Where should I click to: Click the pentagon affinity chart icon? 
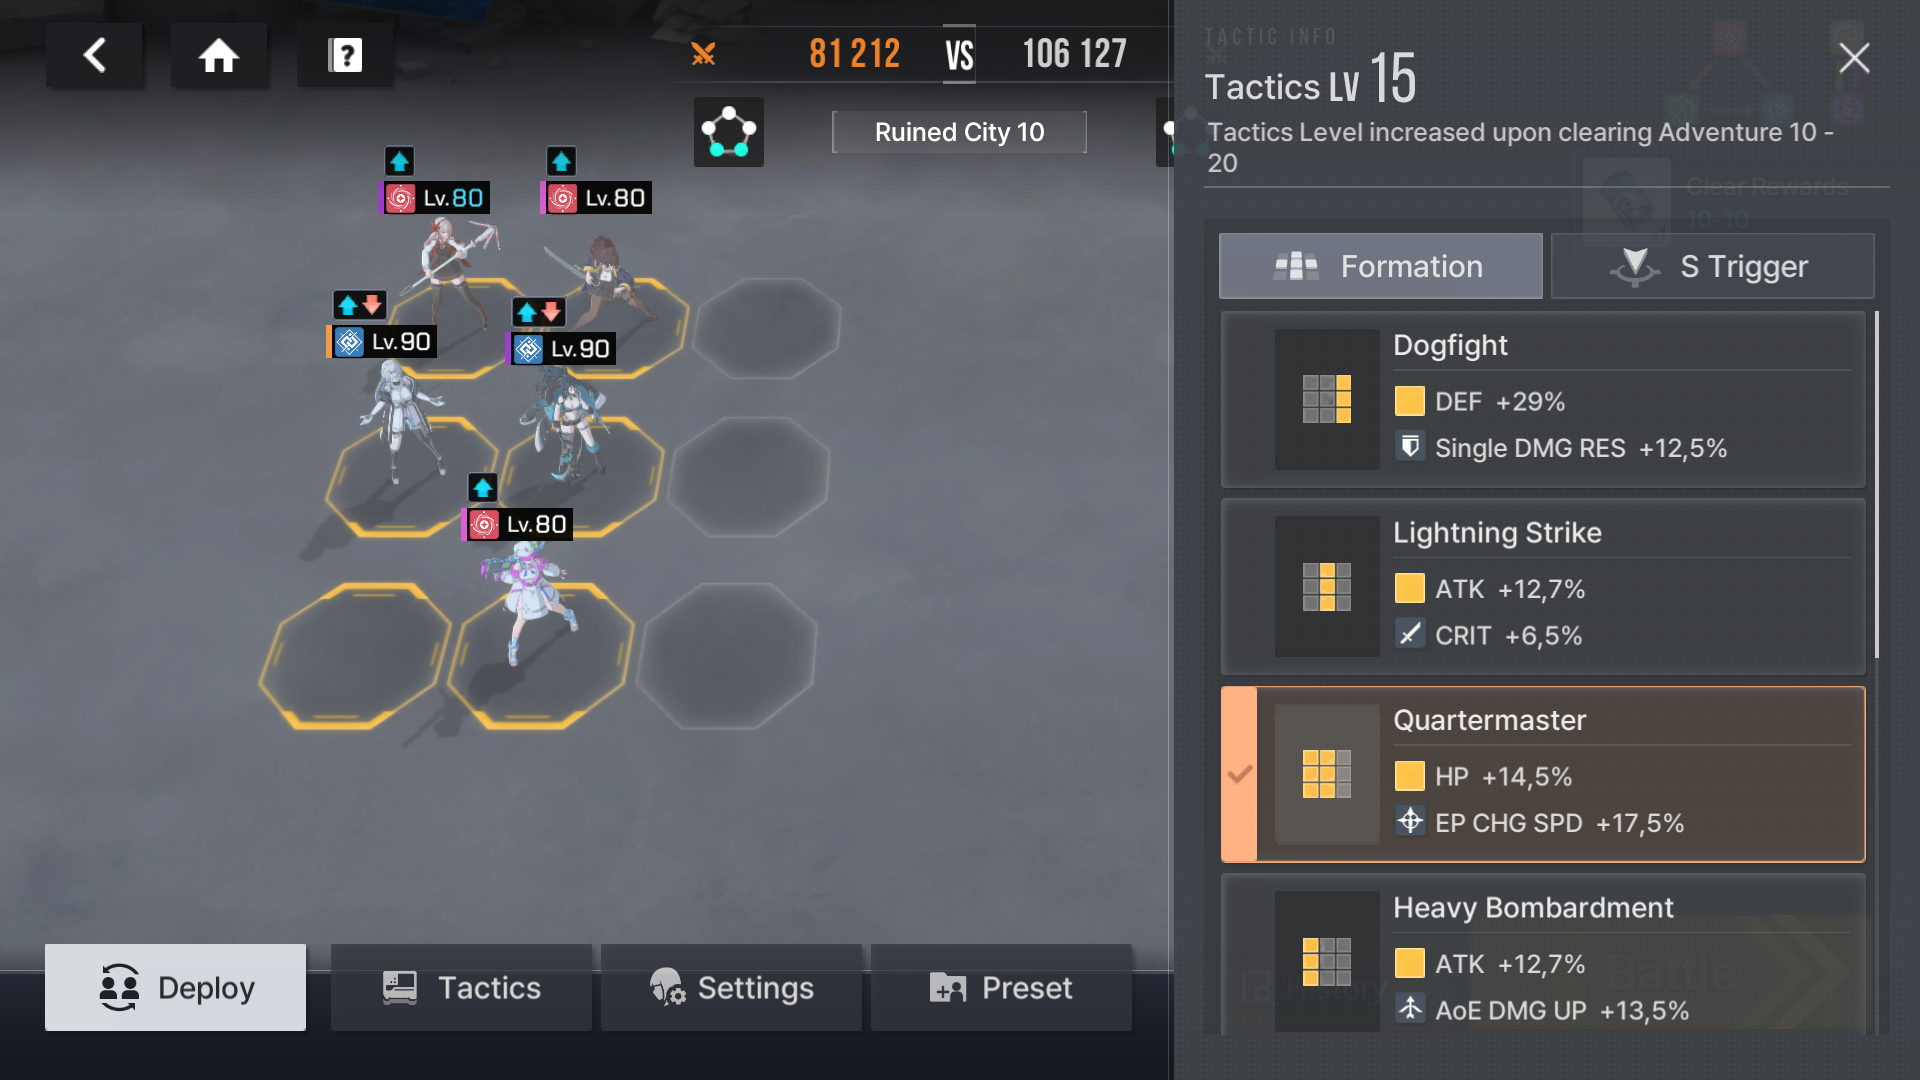click(729, 132)
